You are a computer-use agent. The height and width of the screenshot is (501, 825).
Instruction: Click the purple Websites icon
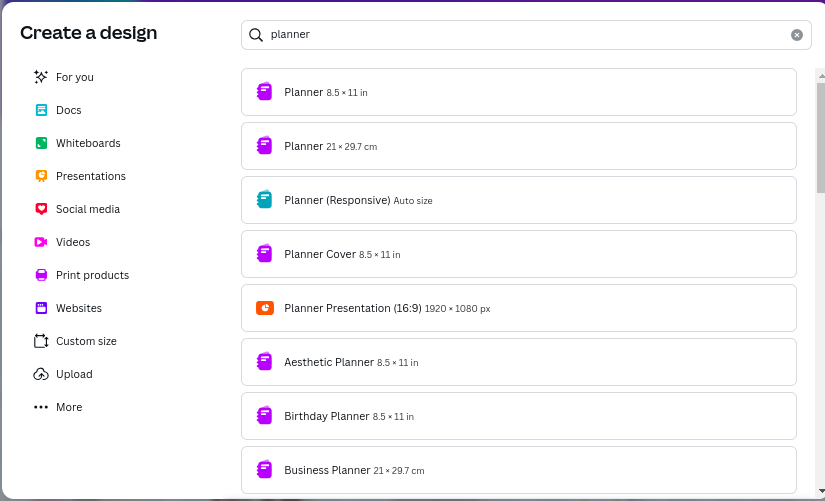(x=41, y=308)
